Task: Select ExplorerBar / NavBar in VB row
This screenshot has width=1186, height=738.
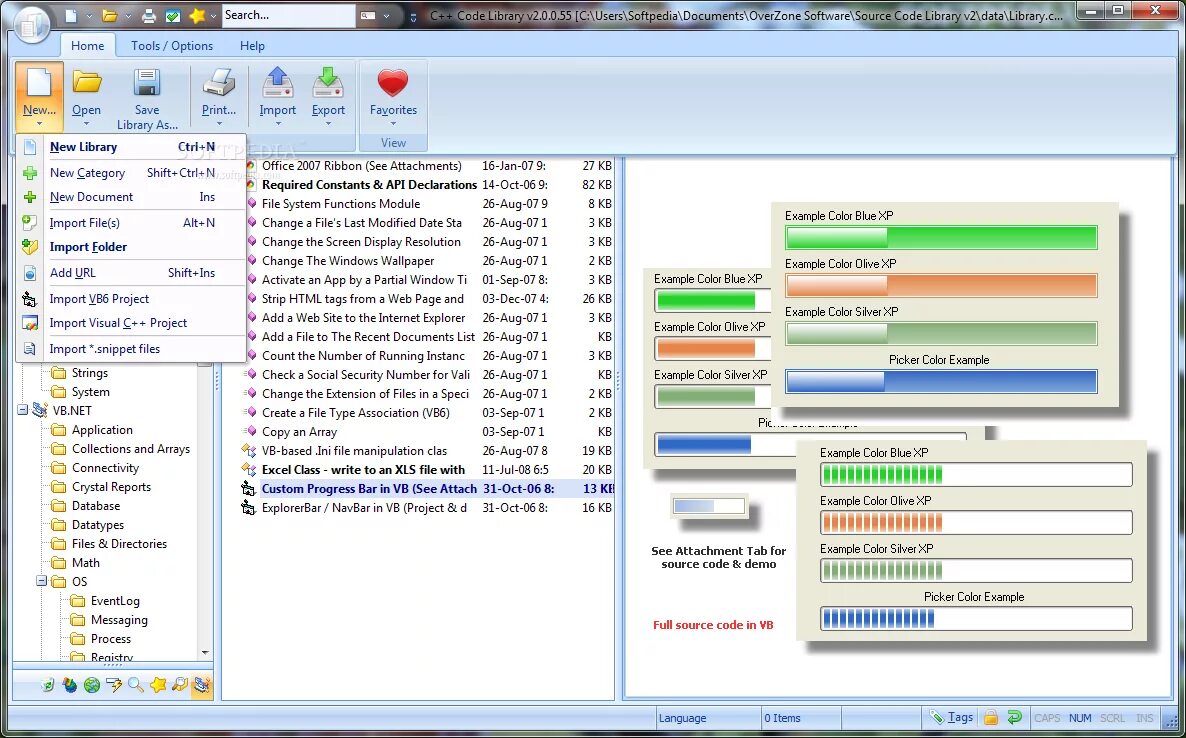Action: [x=427, y=508]
